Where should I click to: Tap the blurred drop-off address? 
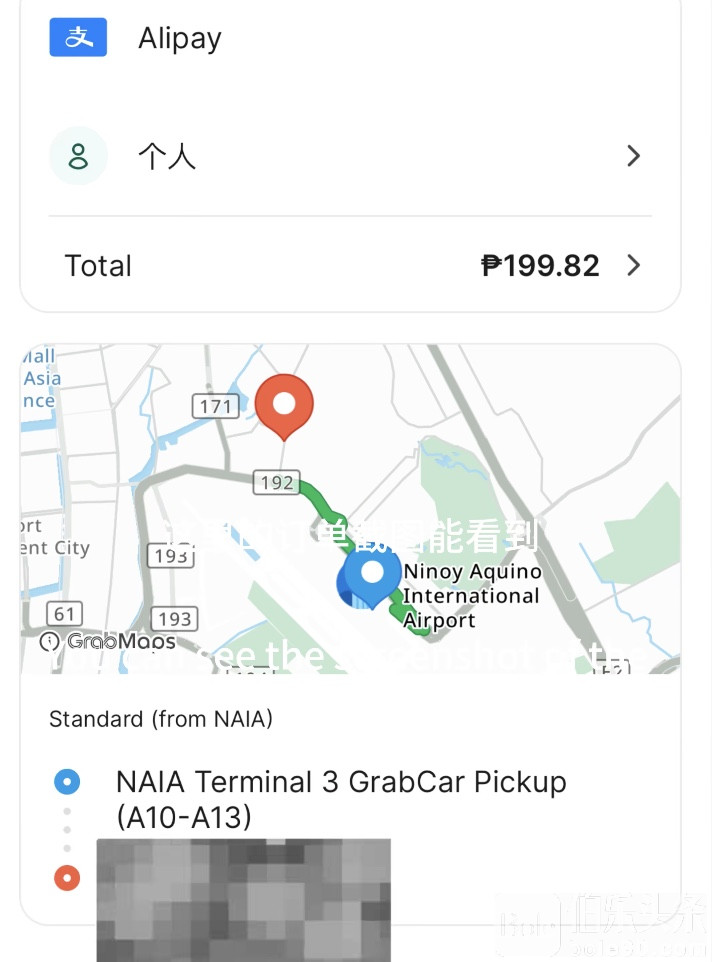click(243, 893)
